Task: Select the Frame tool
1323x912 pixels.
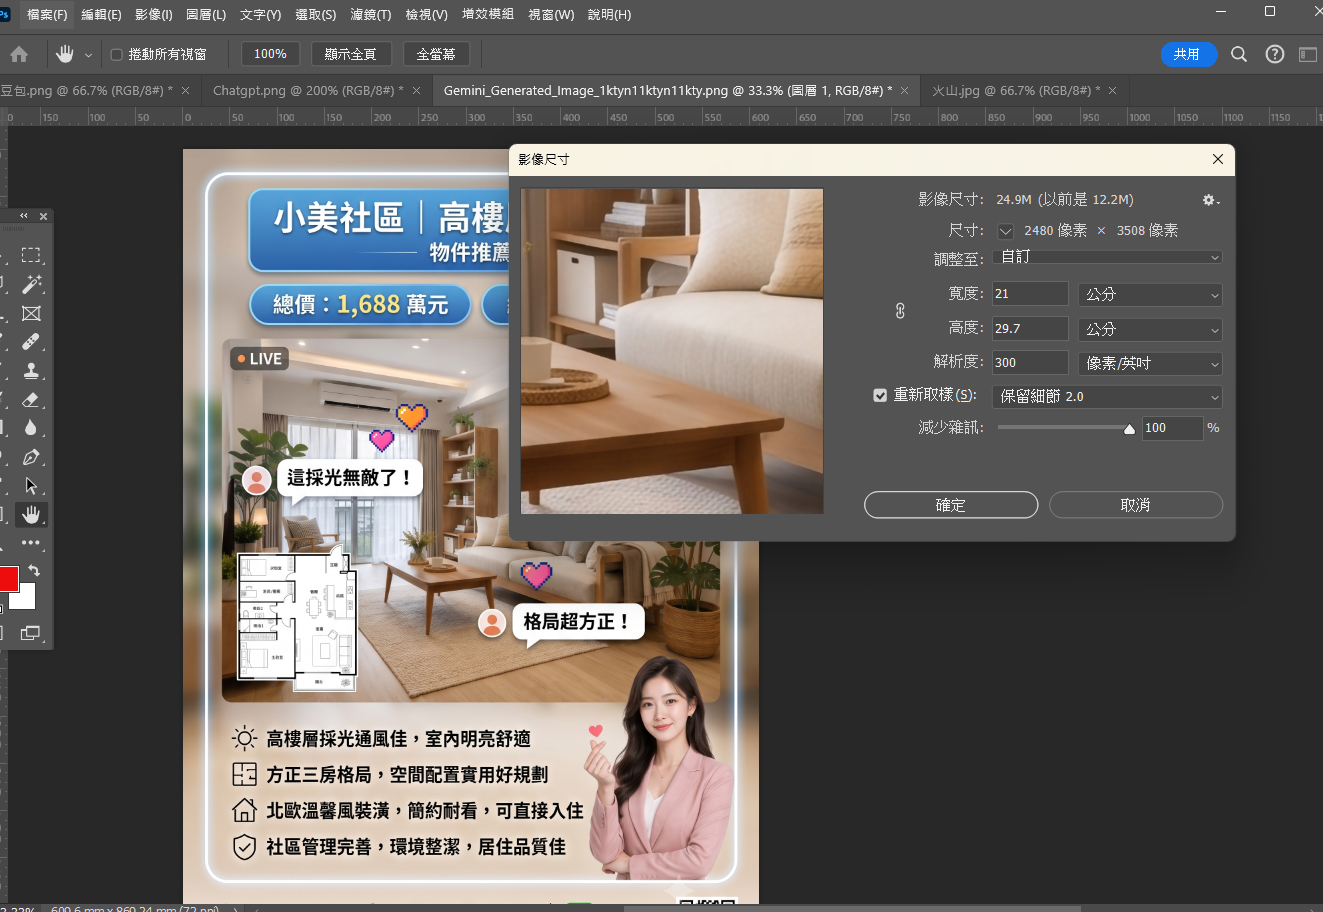Action: [31, 313]
